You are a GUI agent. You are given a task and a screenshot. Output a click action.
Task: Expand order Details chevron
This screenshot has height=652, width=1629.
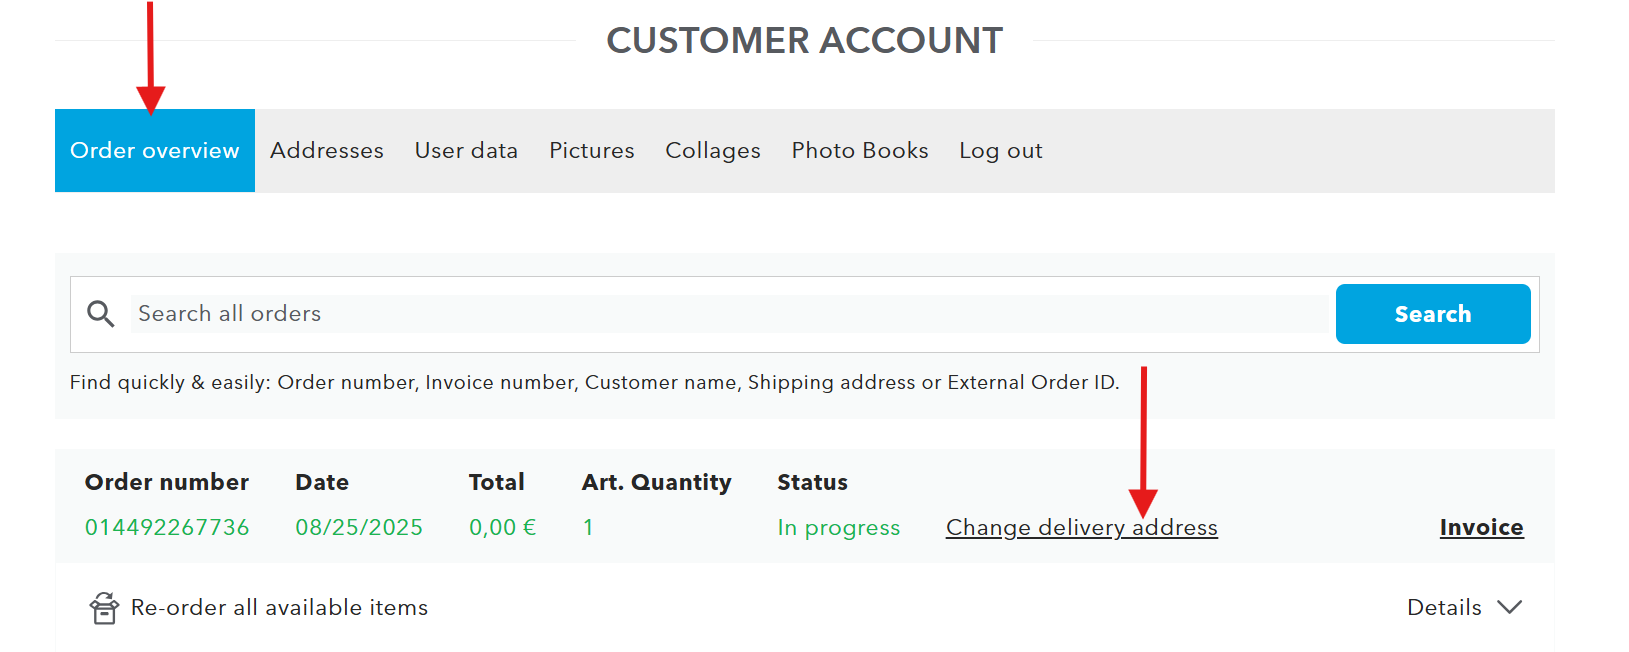[1510, 607]
